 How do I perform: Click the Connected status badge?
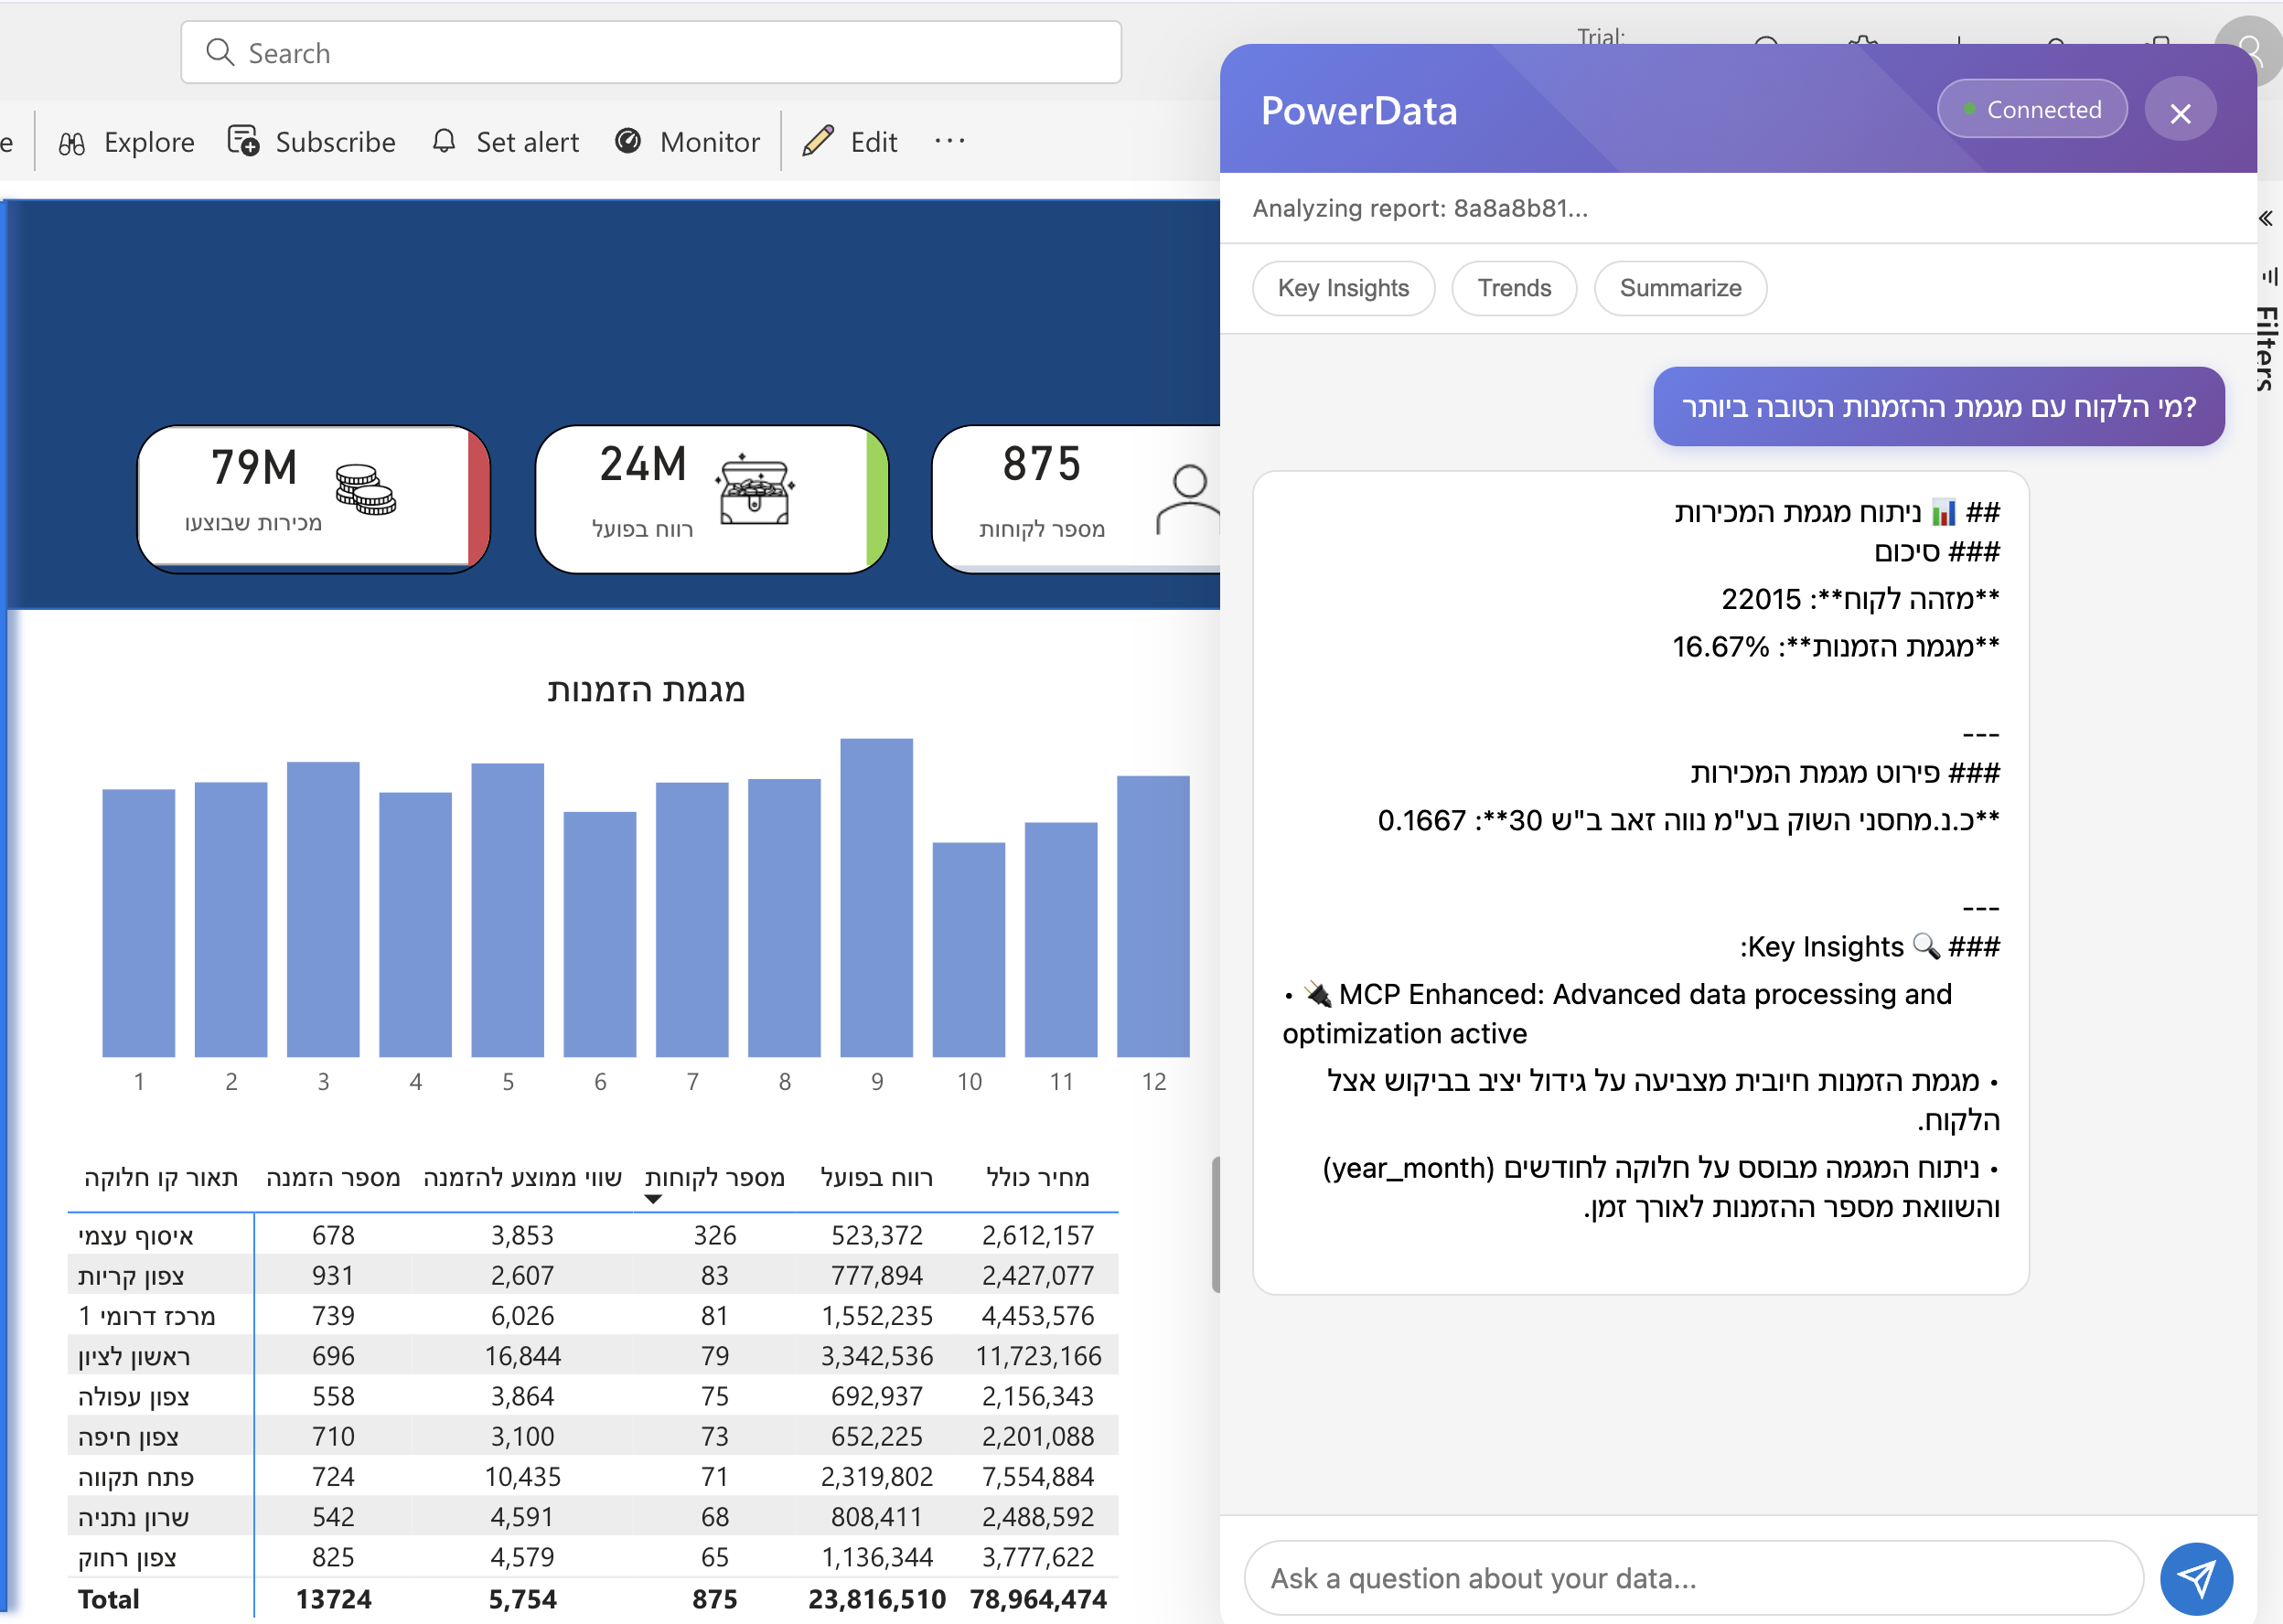pos(2032,109)
